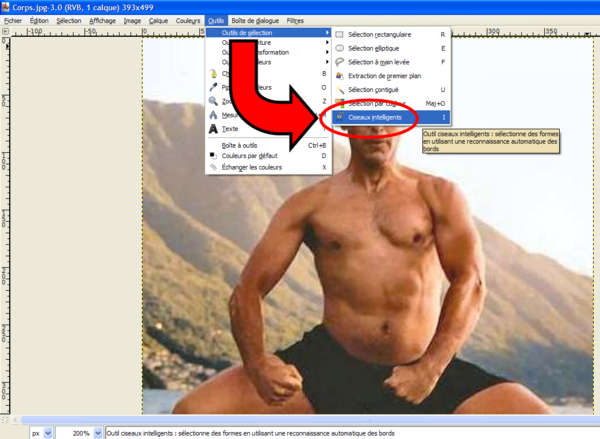Open the image menu triangle above the vertical ruler

(x=5, y=31)
